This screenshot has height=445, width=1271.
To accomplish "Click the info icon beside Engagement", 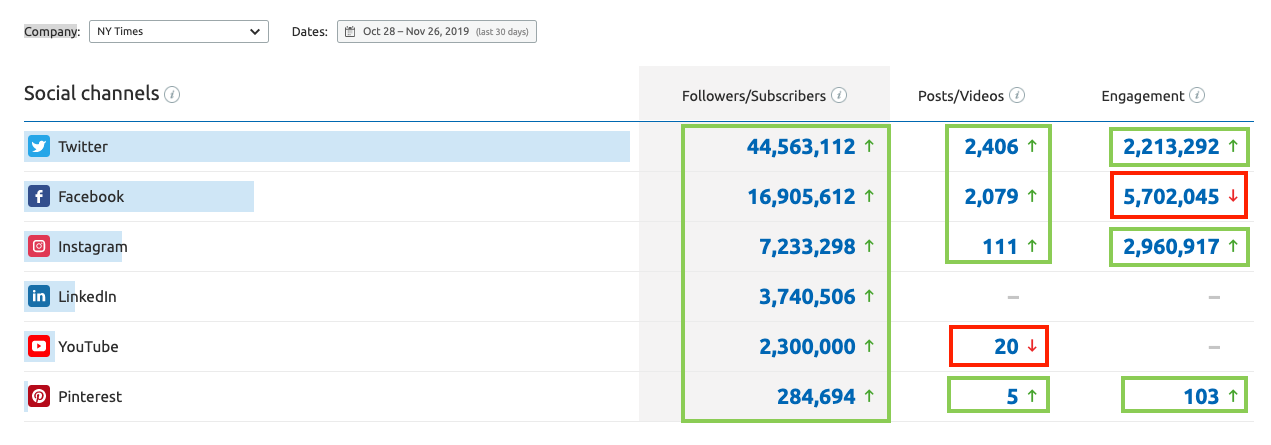I will 1197,96.
